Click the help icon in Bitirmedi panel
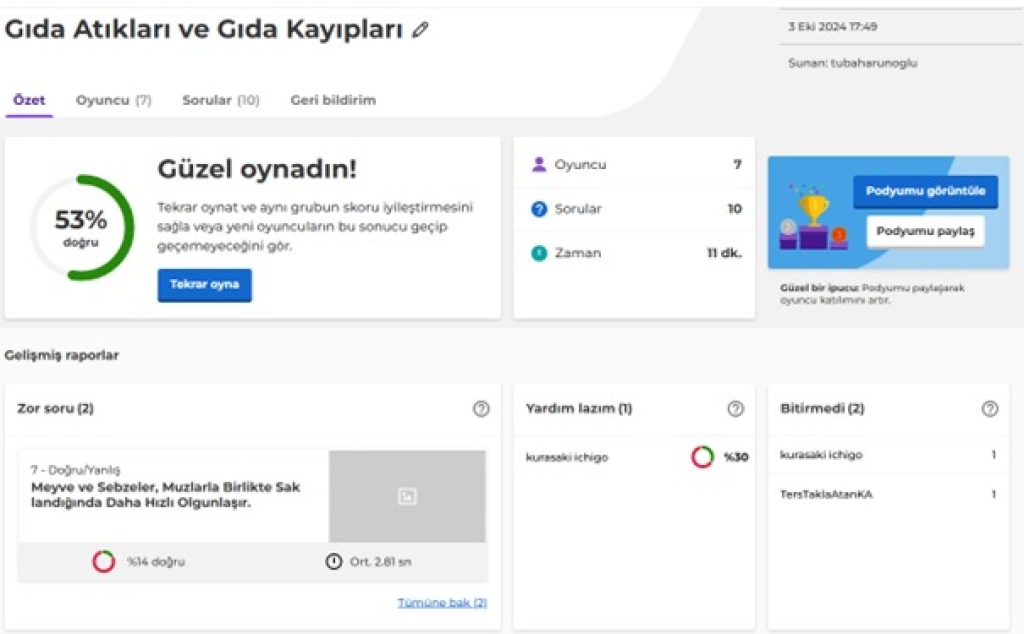The image size is (1024, 634). (990, 408)
